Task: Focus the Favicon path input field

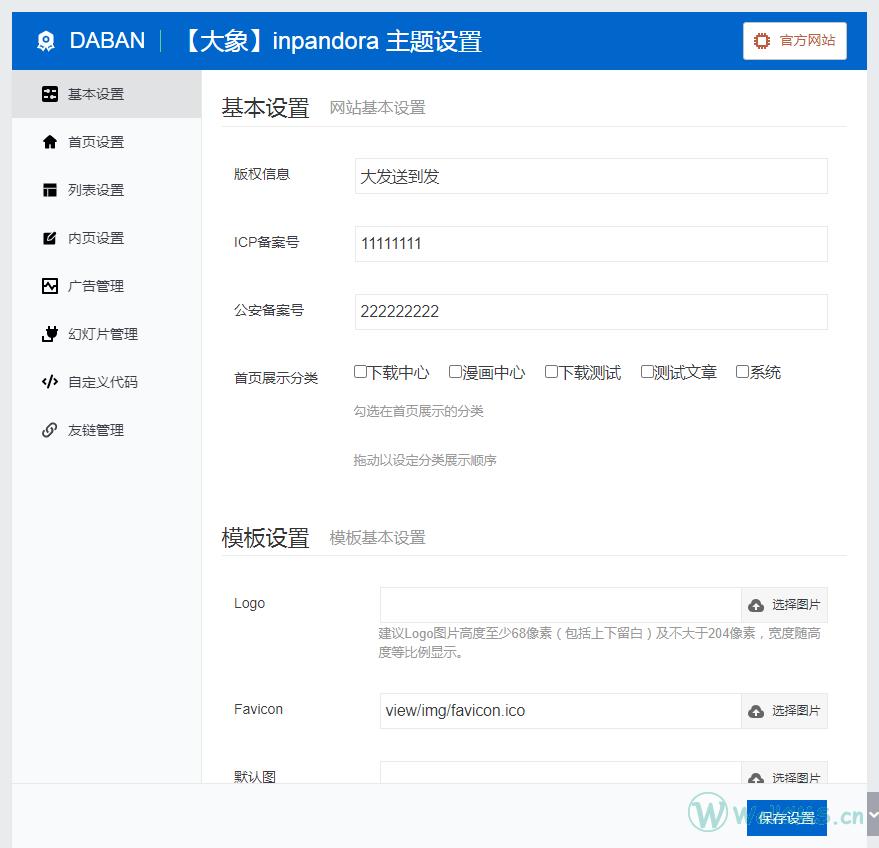Action: pyautogui.click(x=561, y=711)
